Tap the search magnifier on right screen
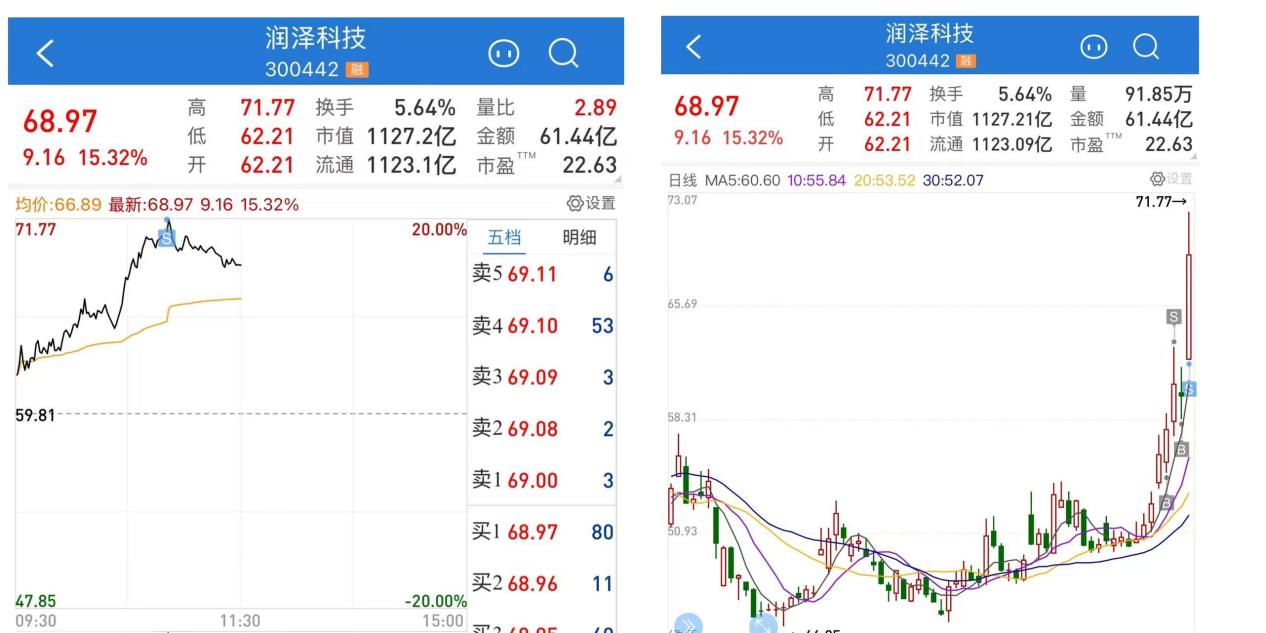 click(1146, 46)
